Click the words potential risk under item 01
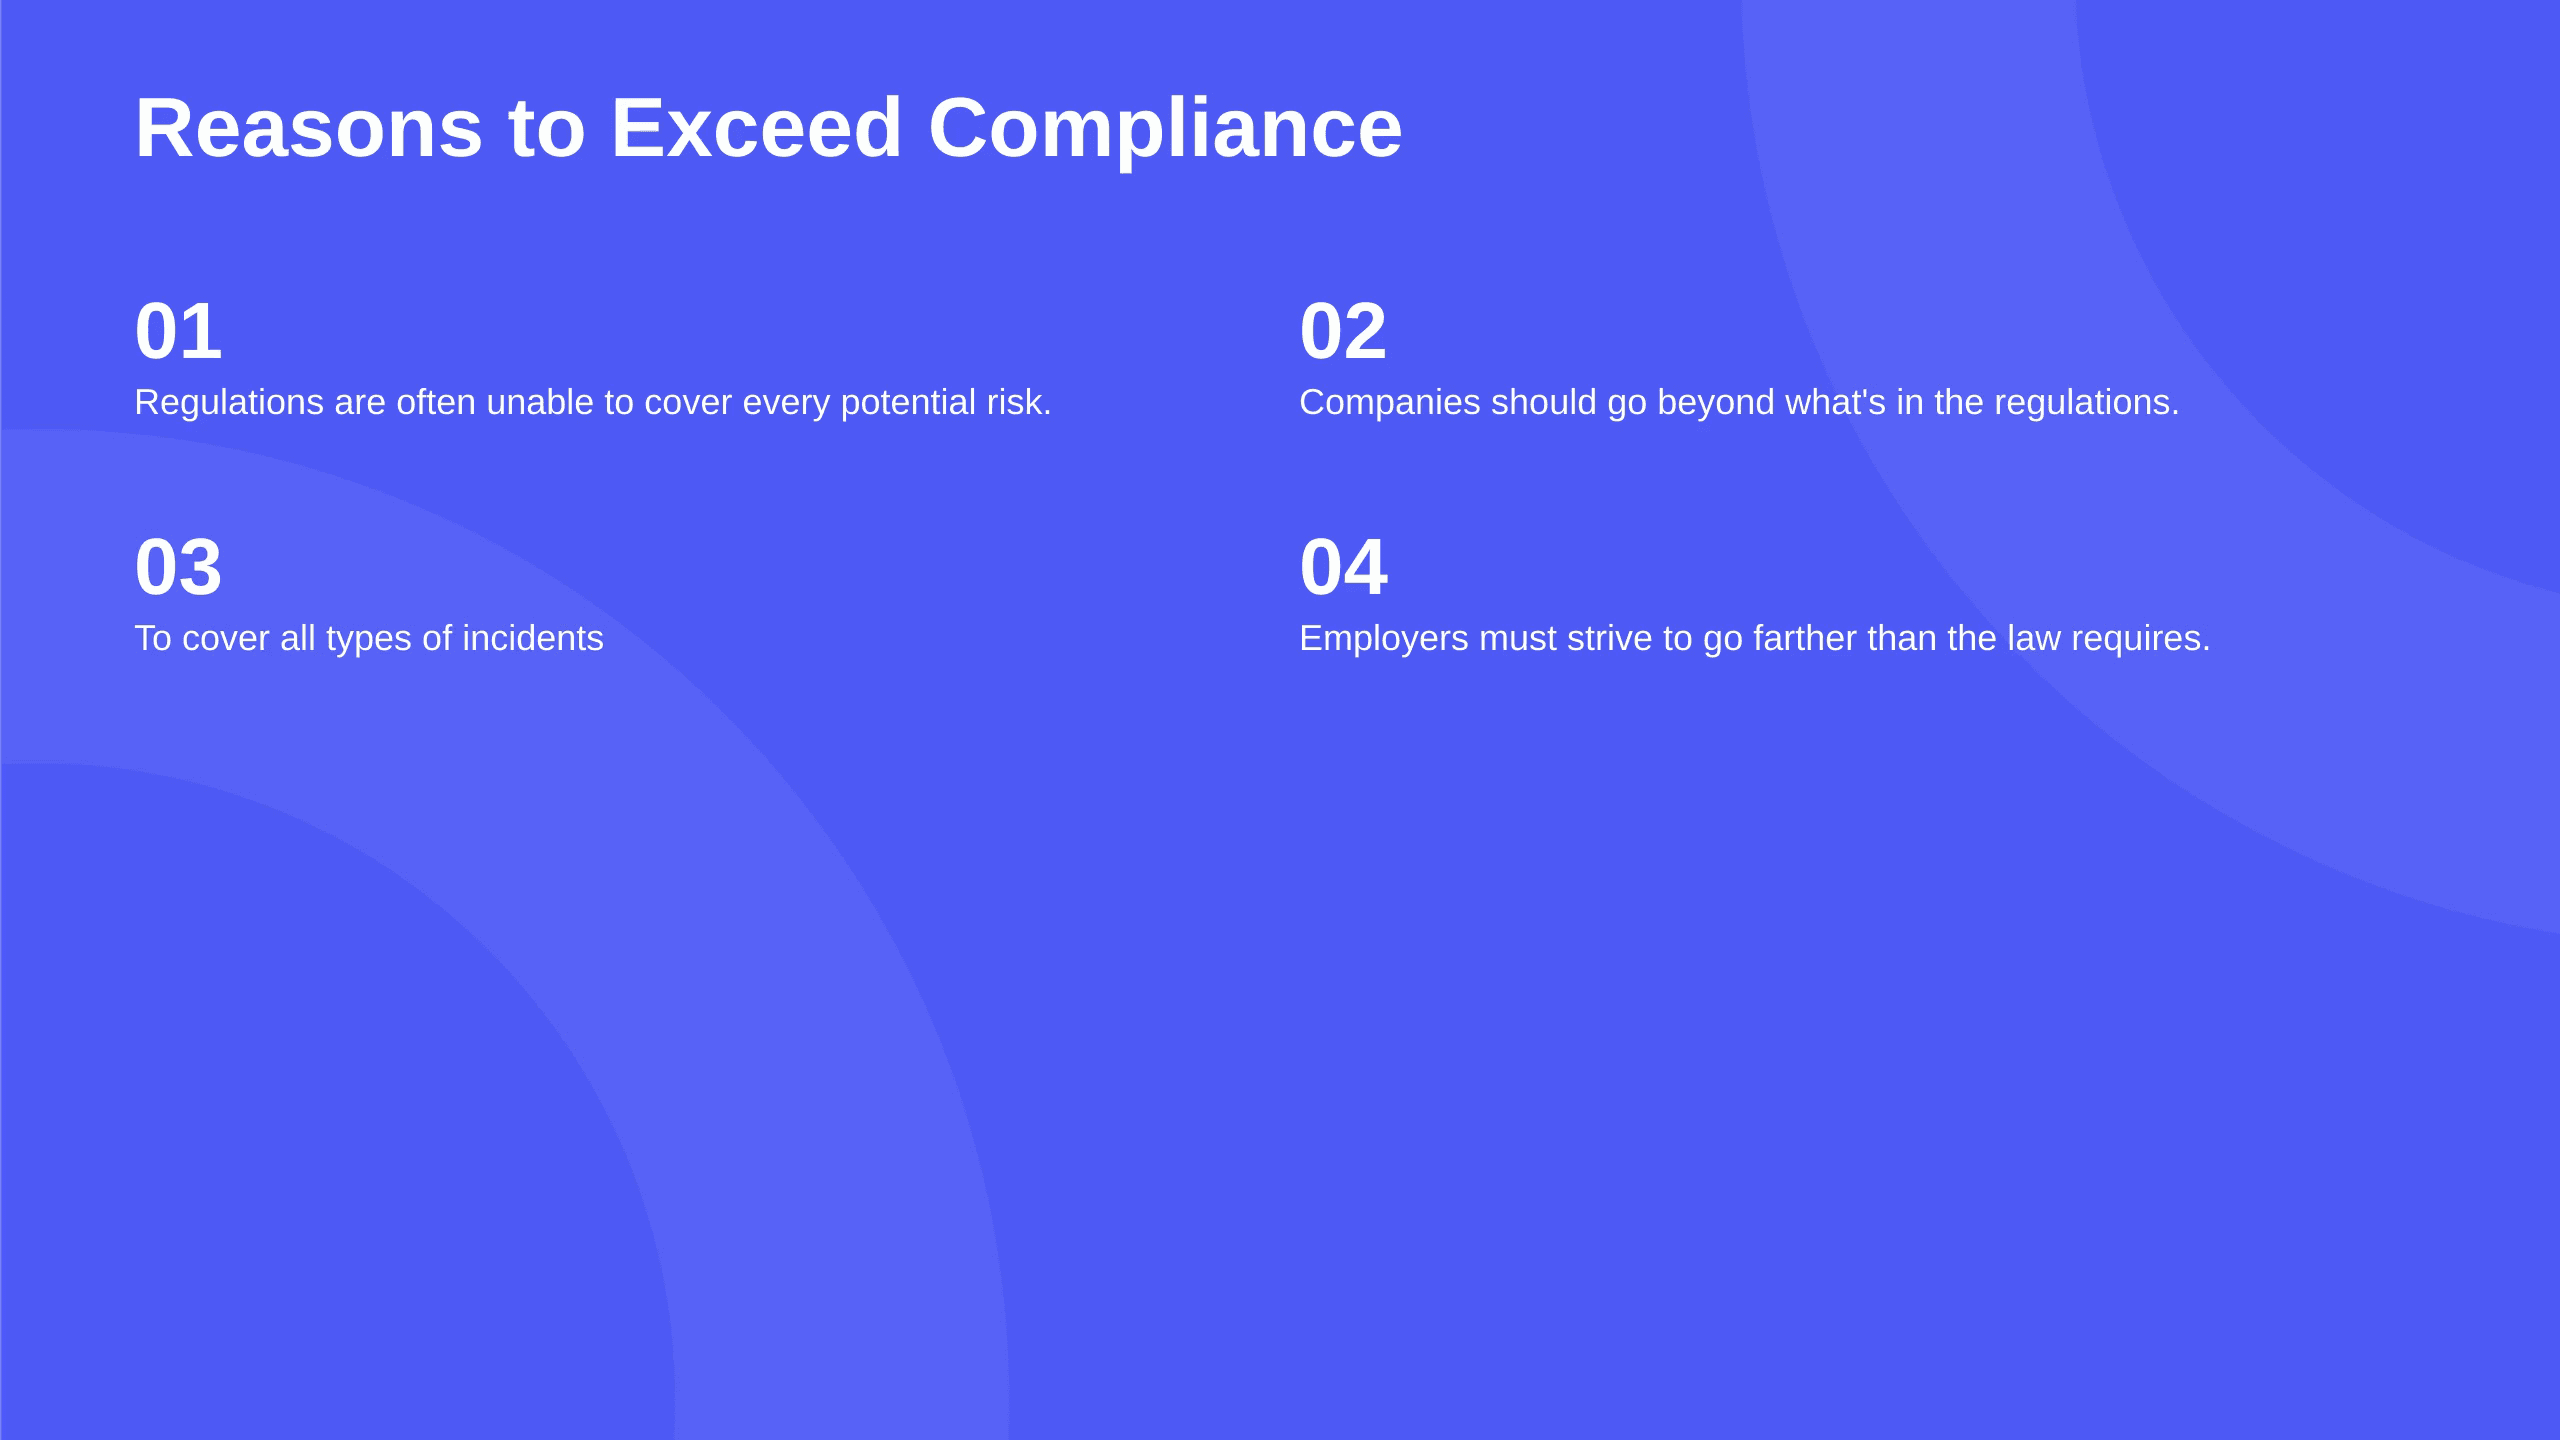Viewport: 2560px width, 1440px height. pyautogui.click(x=946, y=404)
